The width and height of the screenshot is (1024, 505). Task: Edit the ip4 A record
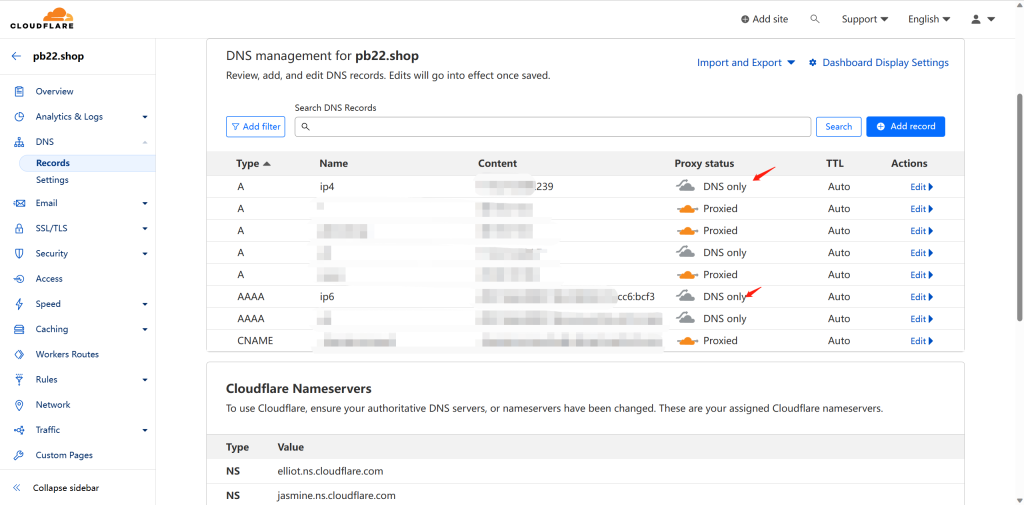point(921,187)
